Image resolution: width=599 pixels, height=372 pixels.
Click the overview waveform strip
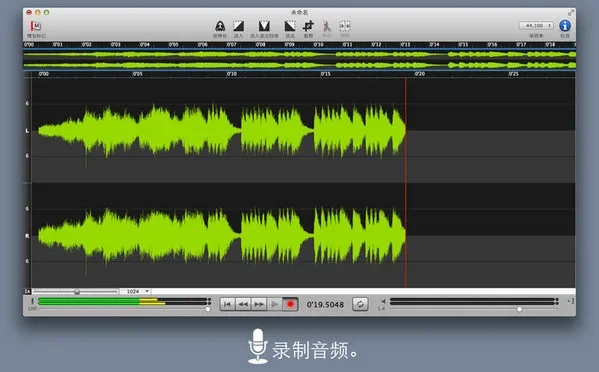300,60
